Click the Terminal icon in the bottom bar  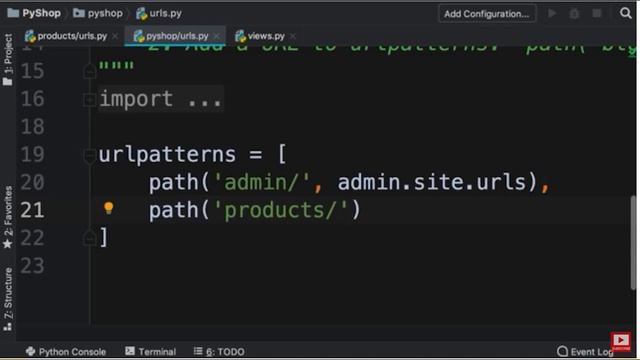click(x=130, y=351)
